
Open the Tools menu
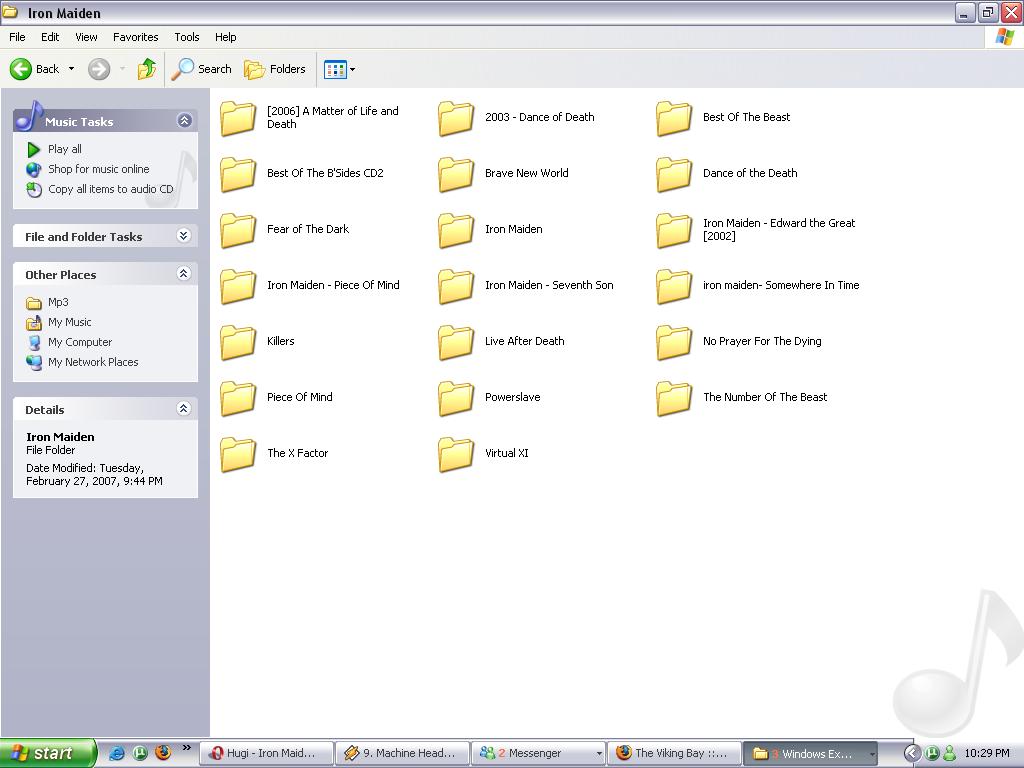[187, 37]
